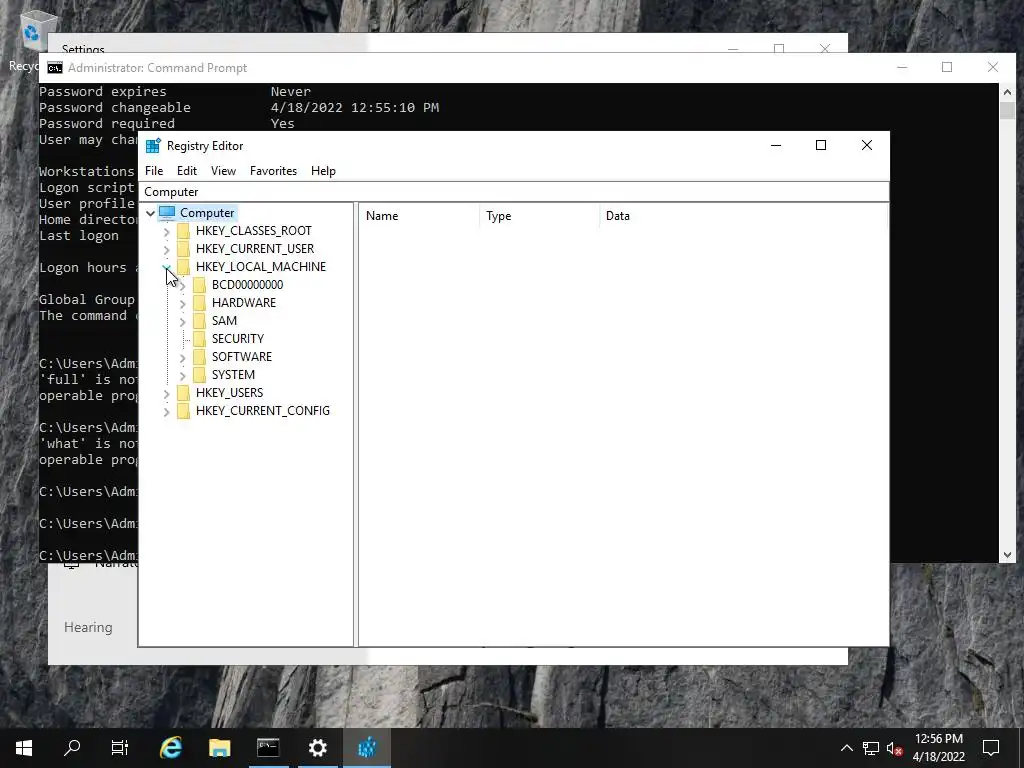Expand the SAM key chevron

pyautogui.click(x=183, y=321)
